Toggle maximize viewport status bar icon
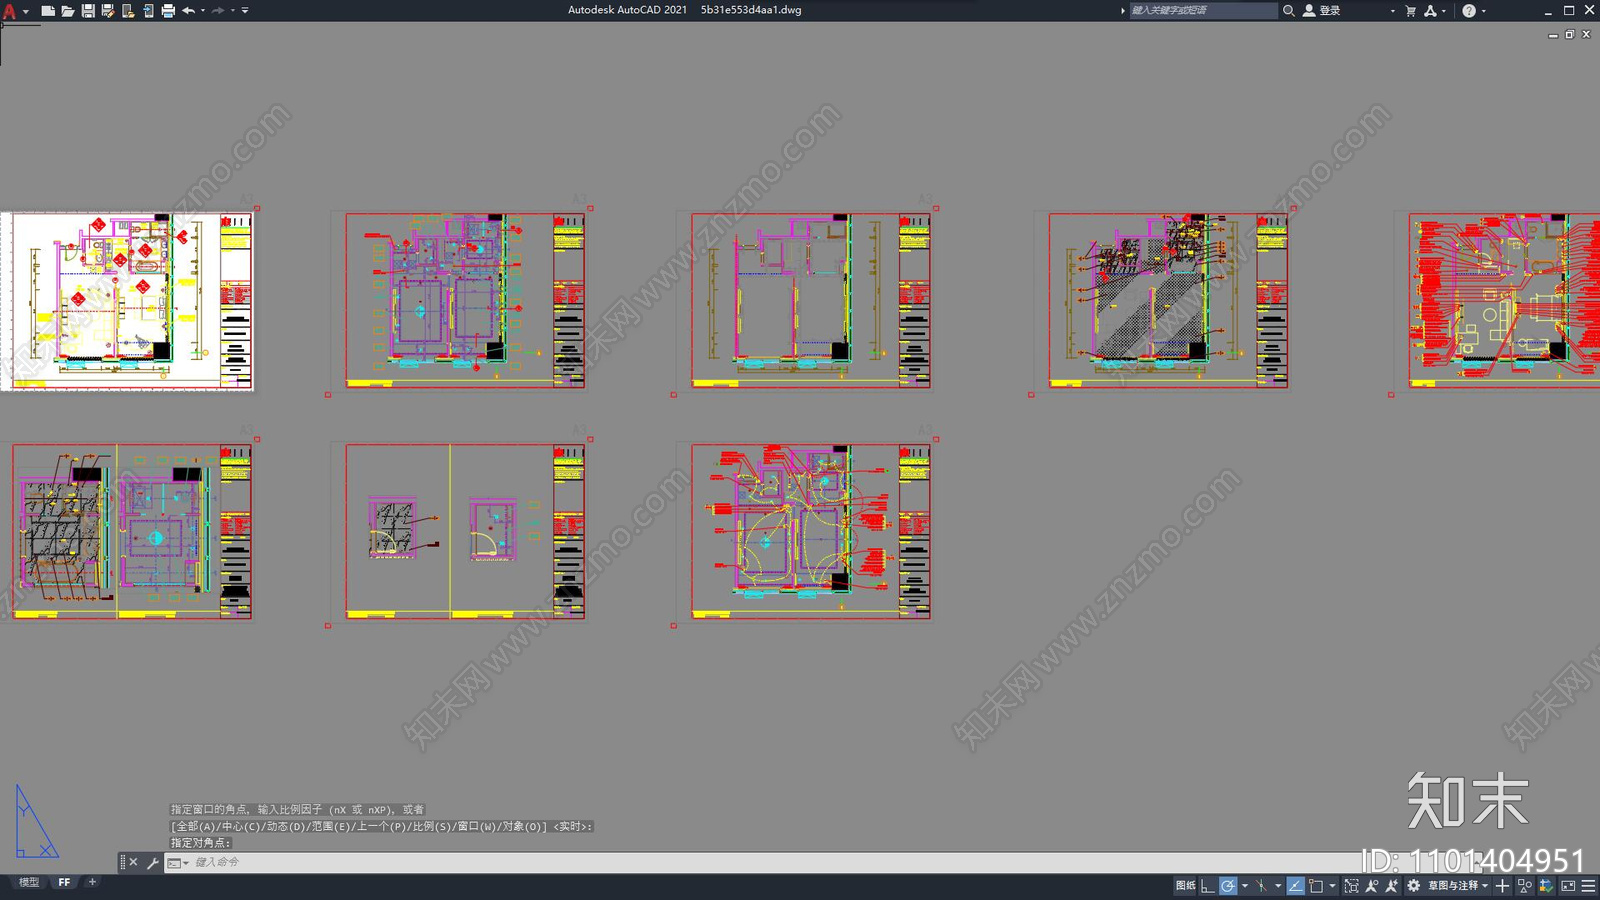Viewport: 1600px width, 900px height. [x=1351, y=885]
